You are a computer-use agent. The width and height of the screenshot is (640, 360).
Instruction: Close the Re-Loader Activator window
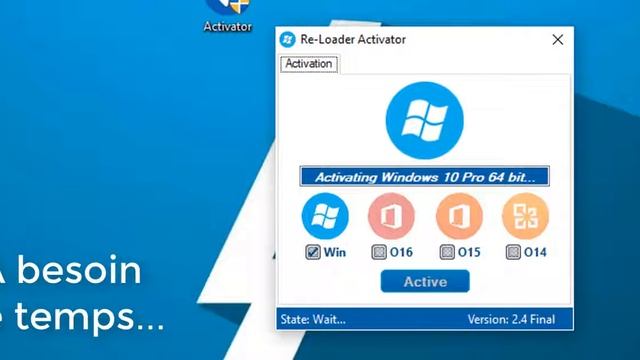pyautogui.click(x=558, y=40)
